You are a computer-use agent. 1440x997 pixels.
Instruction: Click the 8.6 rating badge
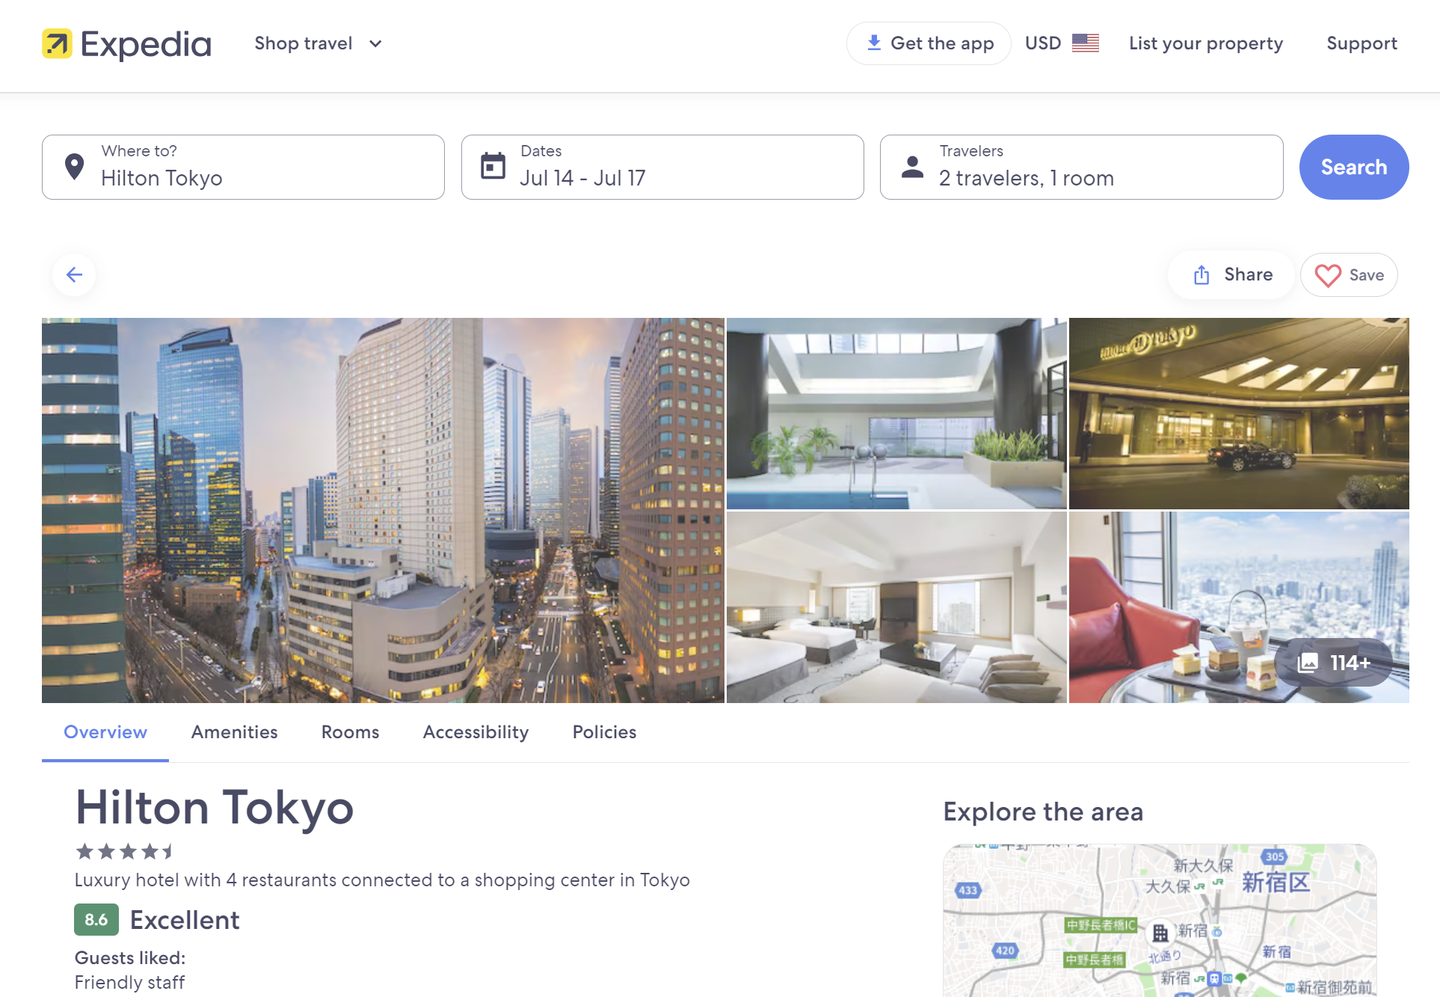[x=96, y=920]
